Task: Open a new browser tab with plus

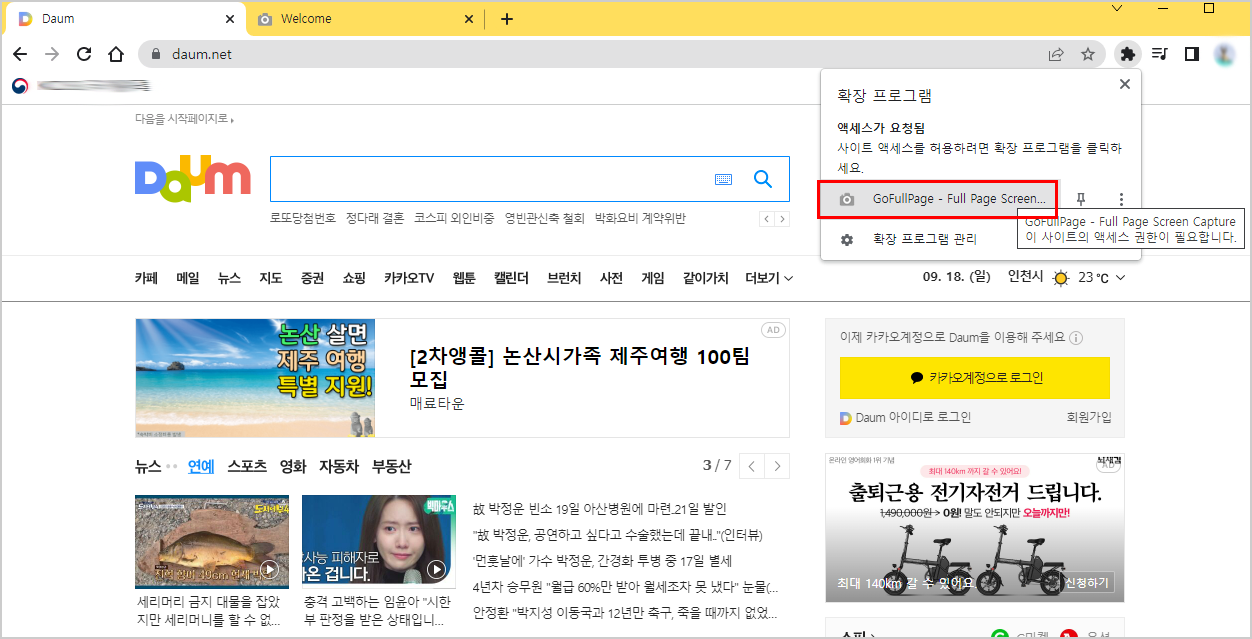Action: [507, 19]
